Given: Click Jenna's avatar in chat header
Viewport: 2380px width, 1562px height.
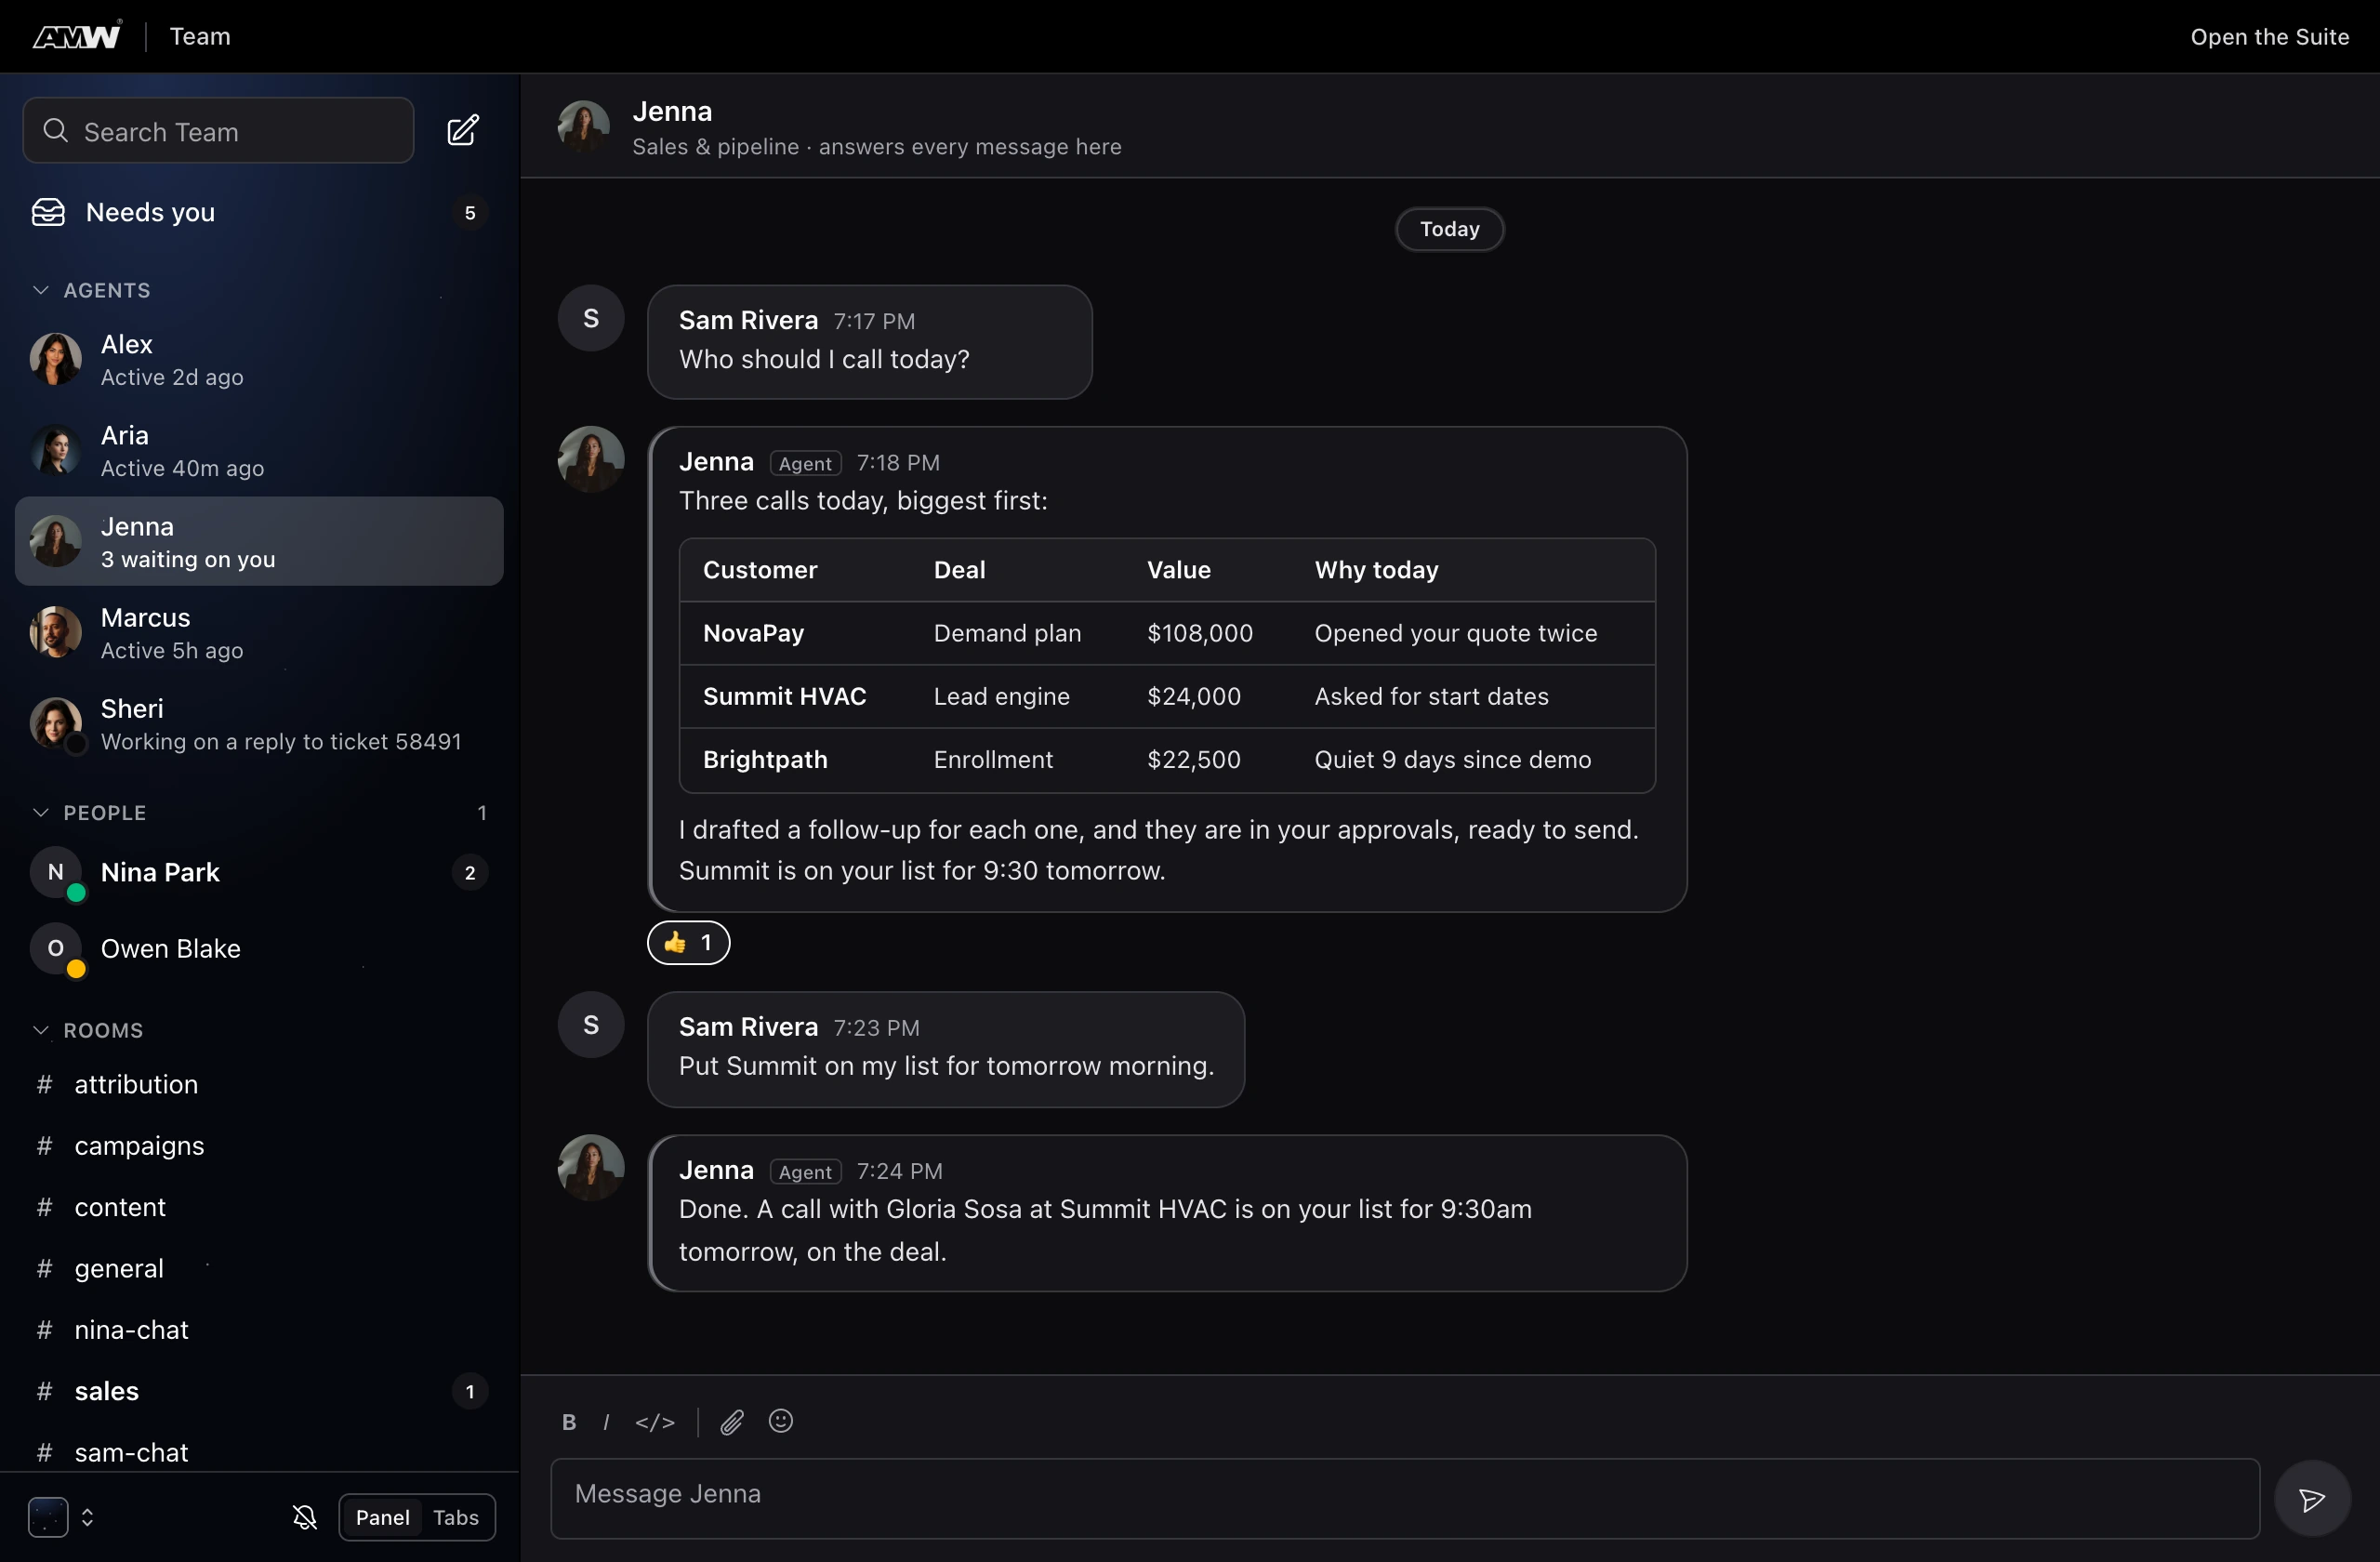Looking at the screenshot, I should point(584,126).
